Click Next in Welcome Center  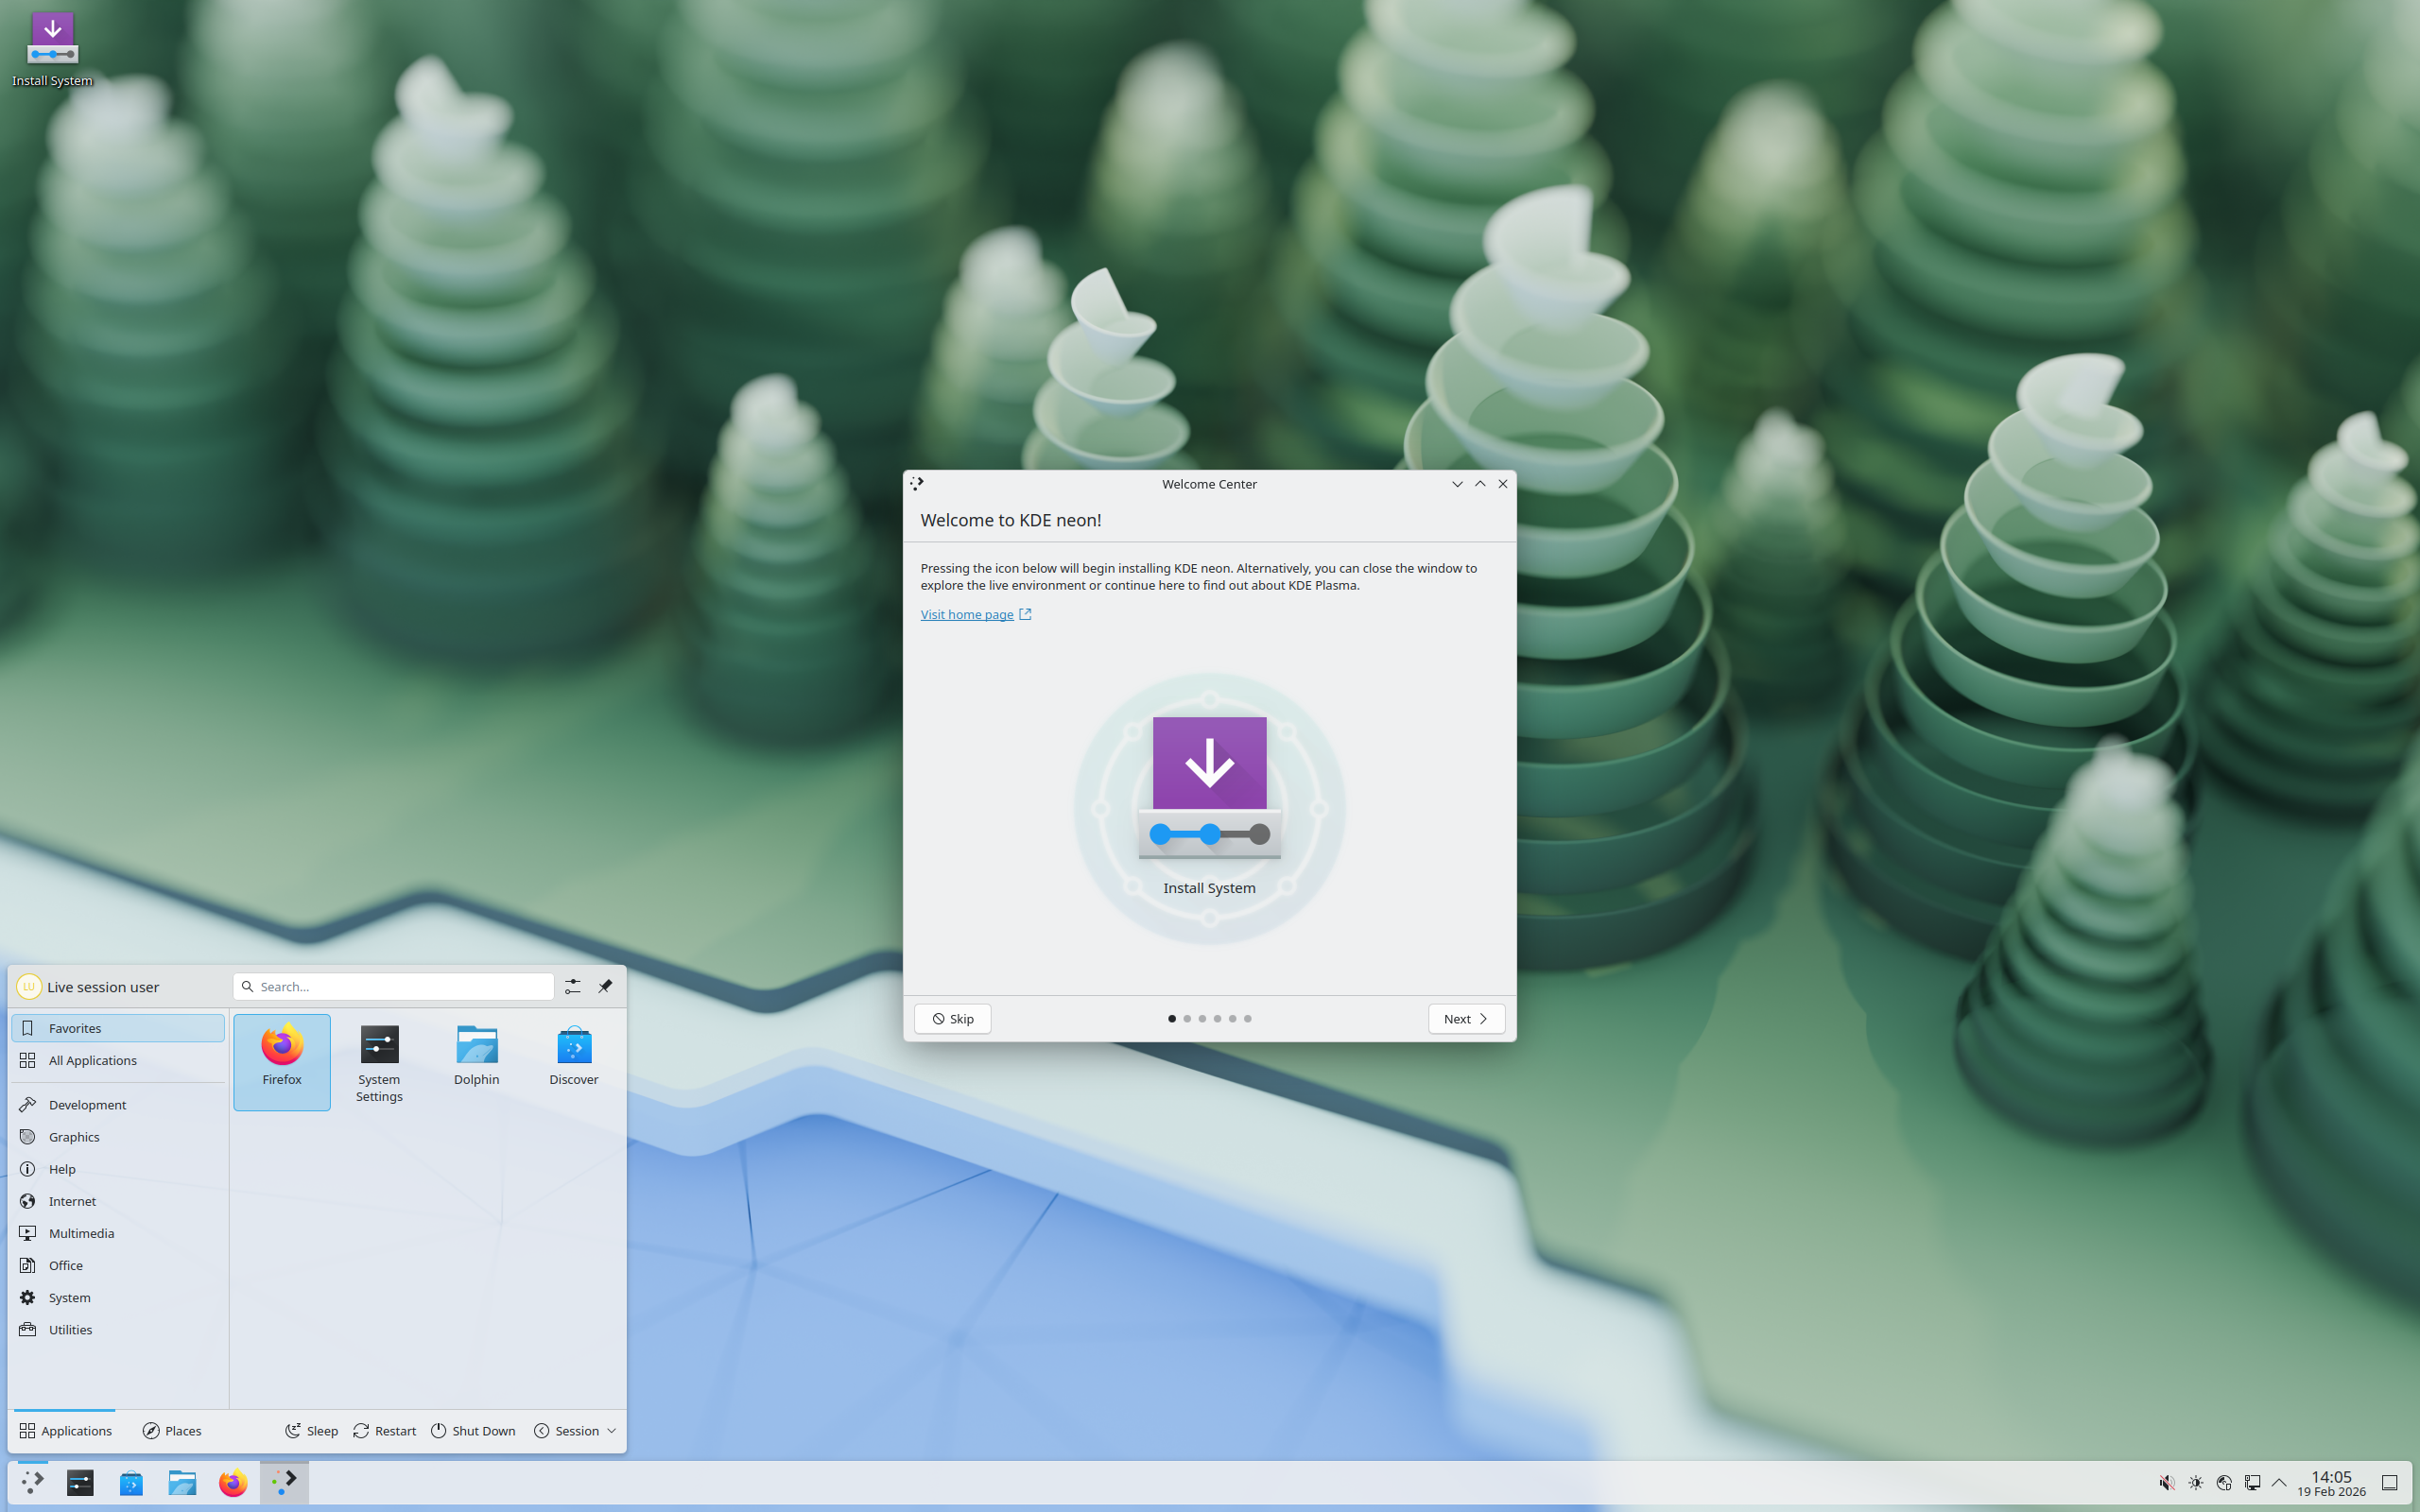[x=1466, y=1018]
